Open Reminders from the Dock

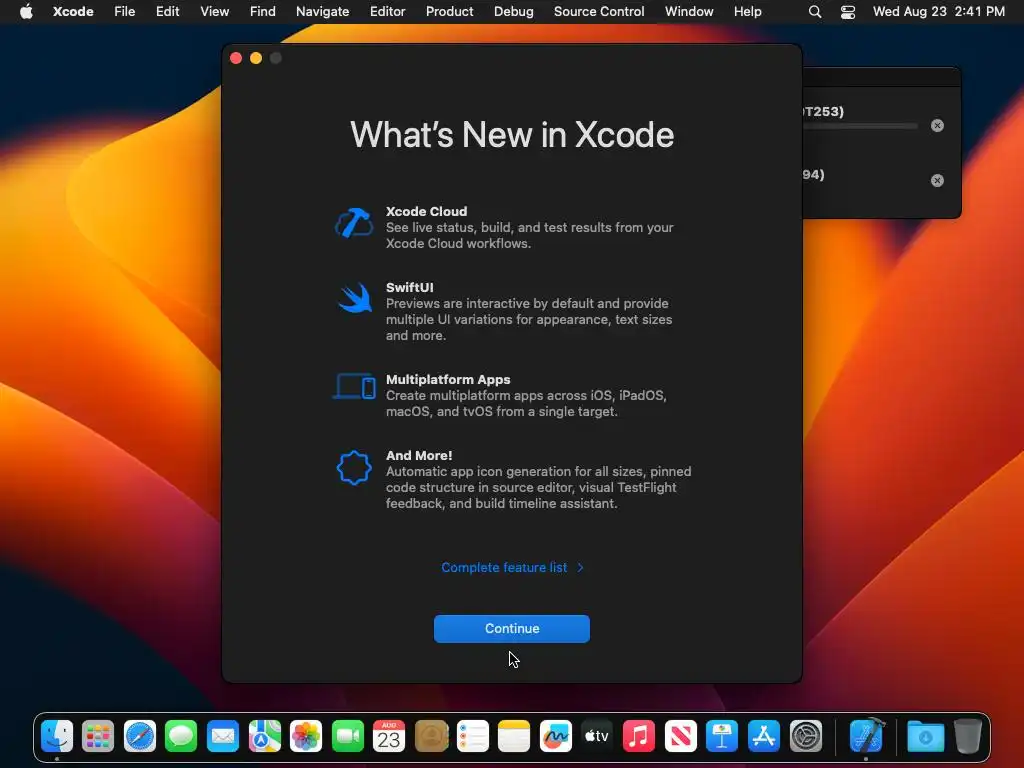472,737
